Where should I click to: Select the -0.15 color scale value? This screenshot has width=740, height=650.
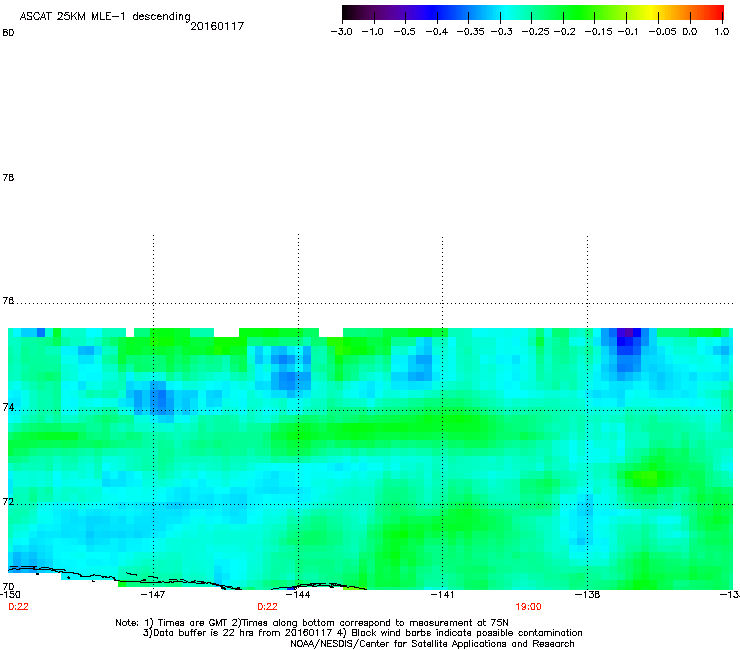pos(598,32)
